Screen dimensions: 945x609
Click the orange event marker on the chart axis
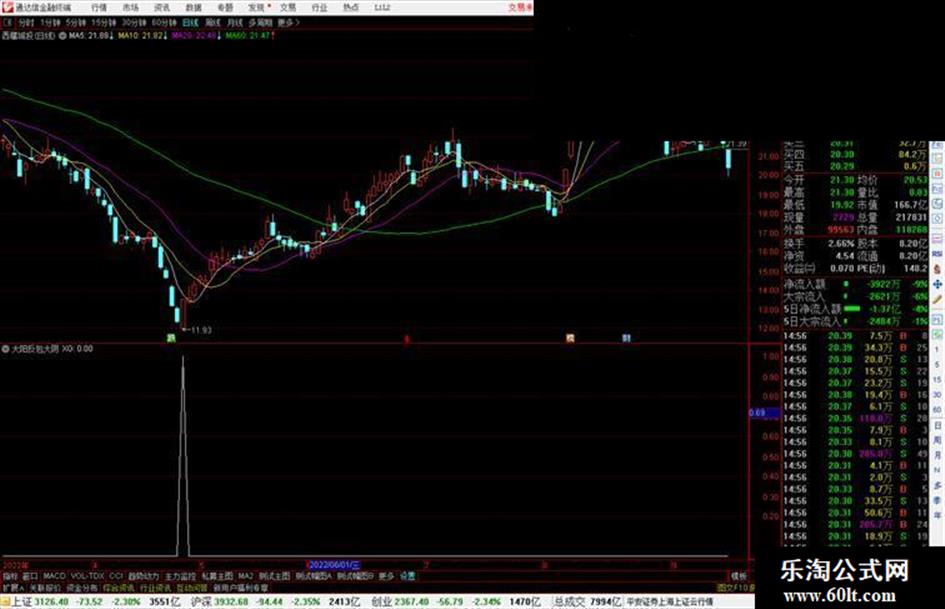coord(570,338)
